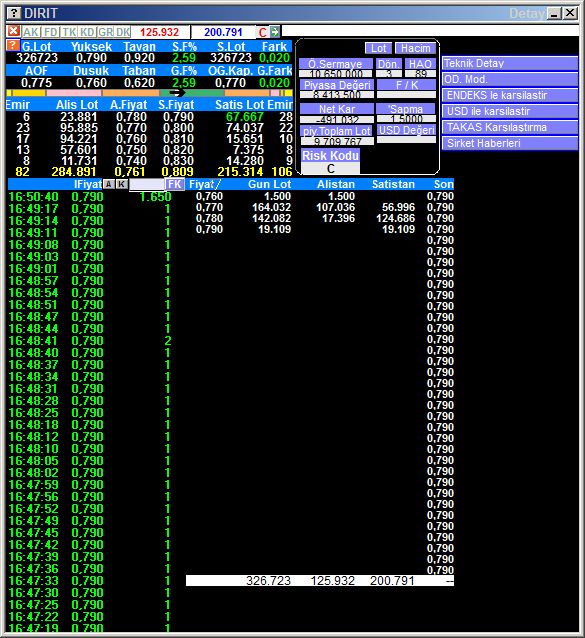585x638 pixels.
Task: Click the orange question mark icon by G.Lot
Action: [x=13, y=46]
